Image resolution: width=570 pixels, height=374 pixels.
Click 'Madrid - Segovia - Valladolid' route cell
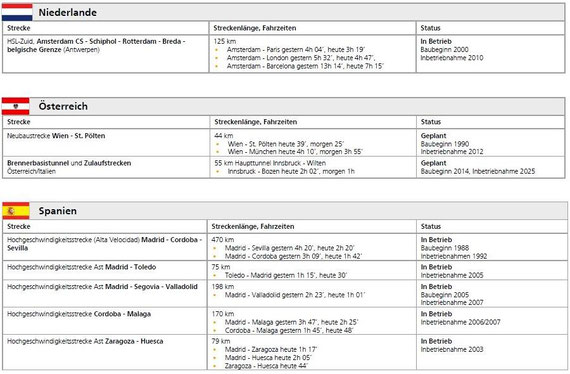tap(105, 294)
